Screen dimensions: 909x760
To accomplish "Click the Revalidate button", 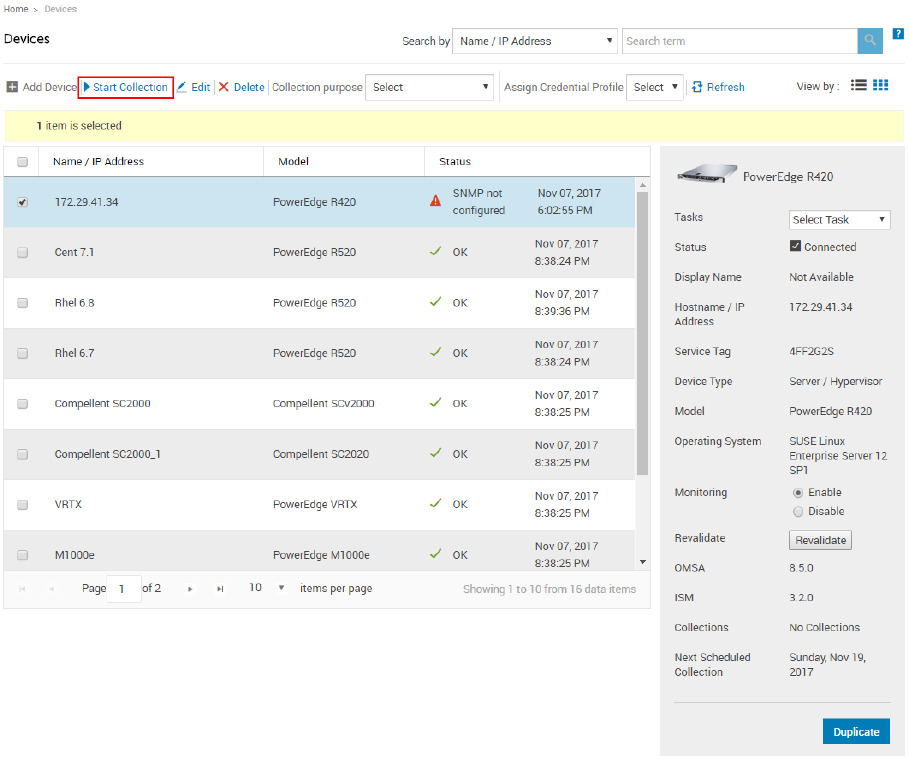I will tap(820, 540).
